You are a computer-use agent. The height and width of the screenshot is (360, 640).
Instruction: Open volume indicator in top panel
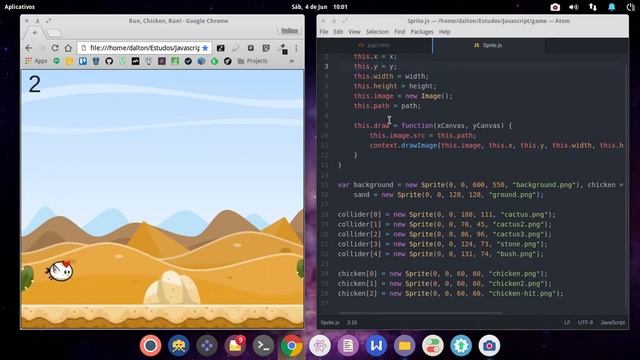573,7
